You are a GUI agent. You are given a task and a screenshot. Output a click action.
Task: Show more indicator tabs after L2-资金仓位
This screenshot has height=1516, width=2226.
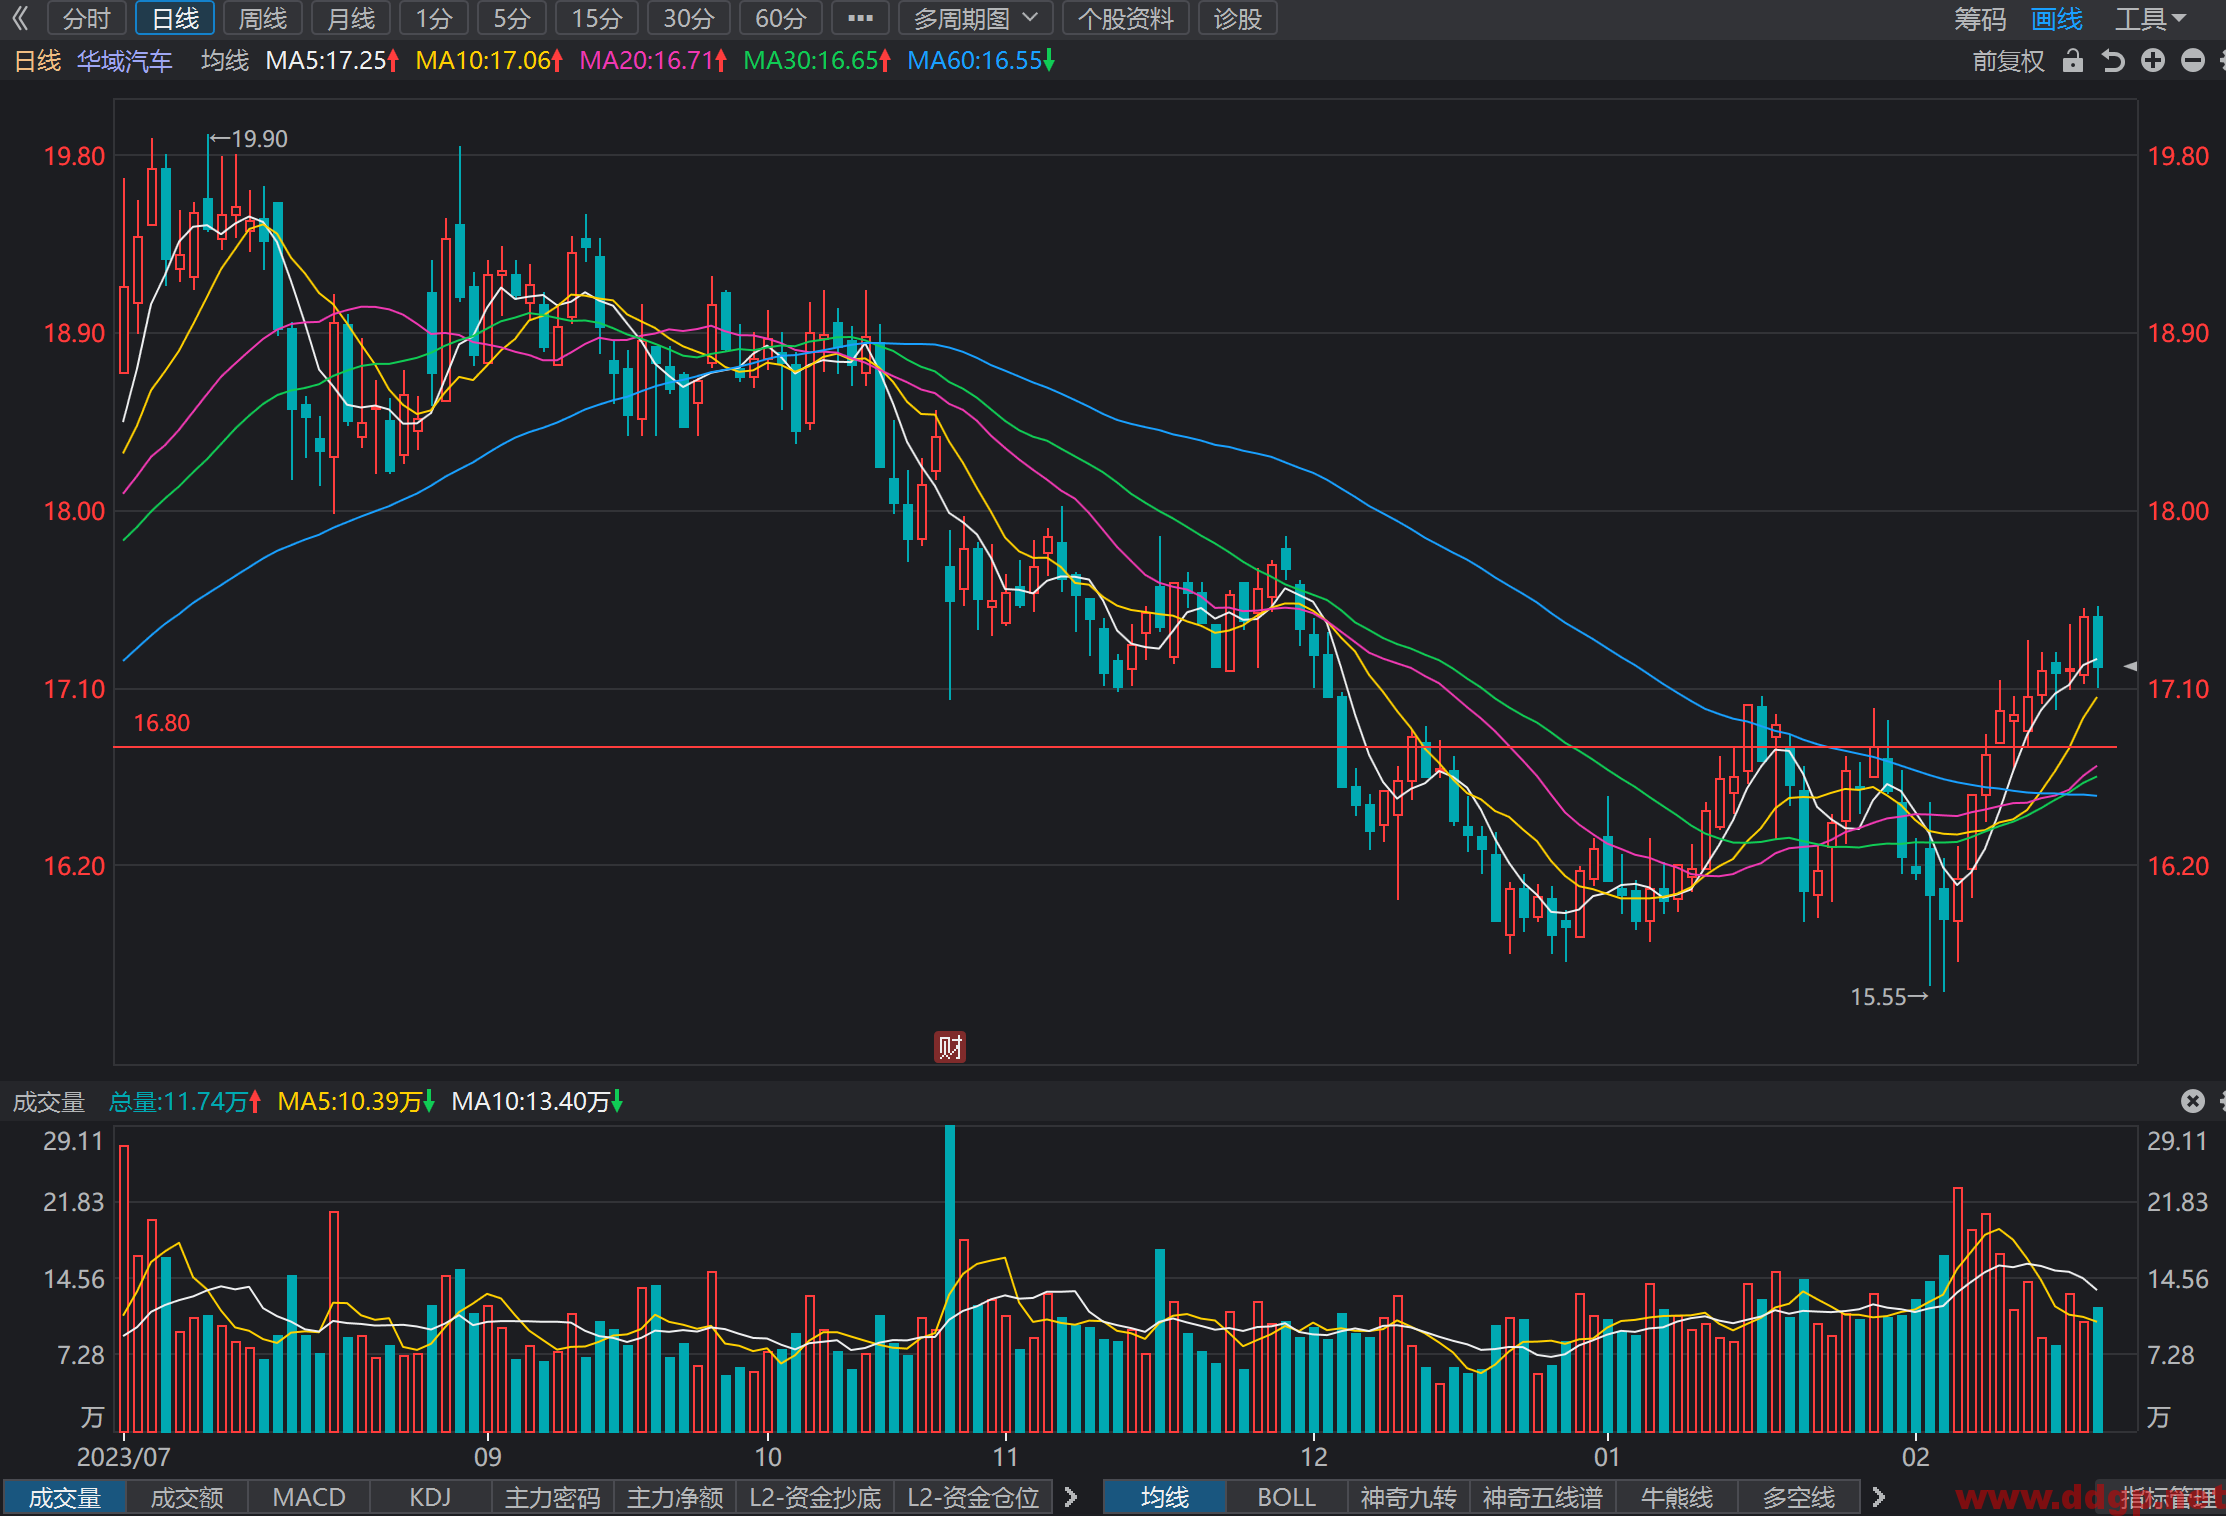coord(1071,1497)
